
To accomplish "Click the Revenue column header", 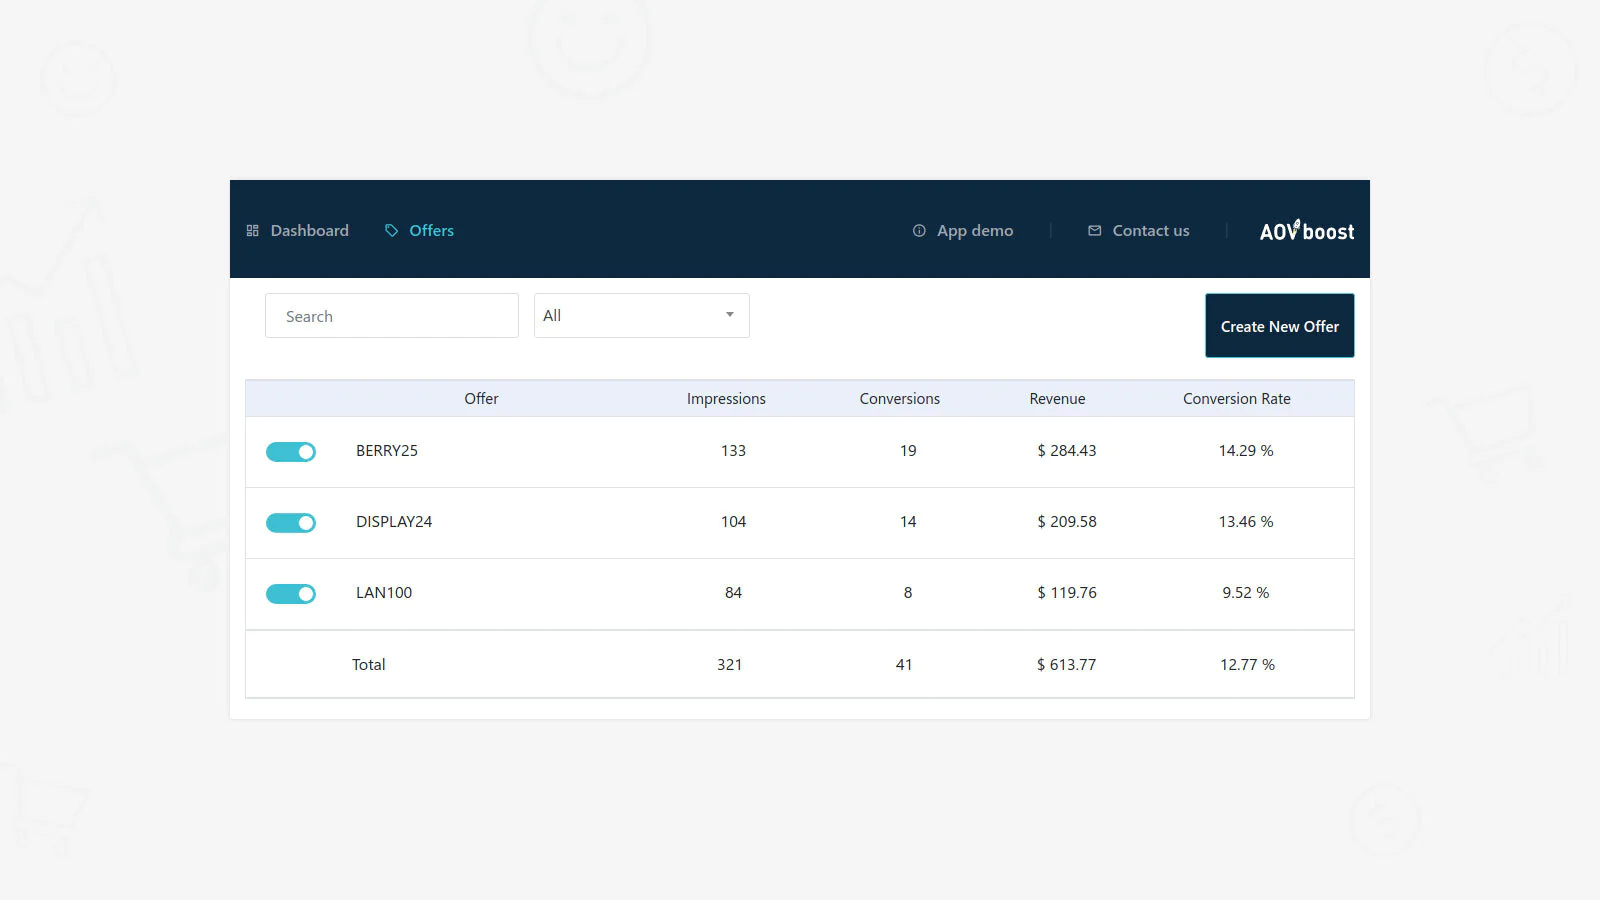I will (x=1057, y=399).
